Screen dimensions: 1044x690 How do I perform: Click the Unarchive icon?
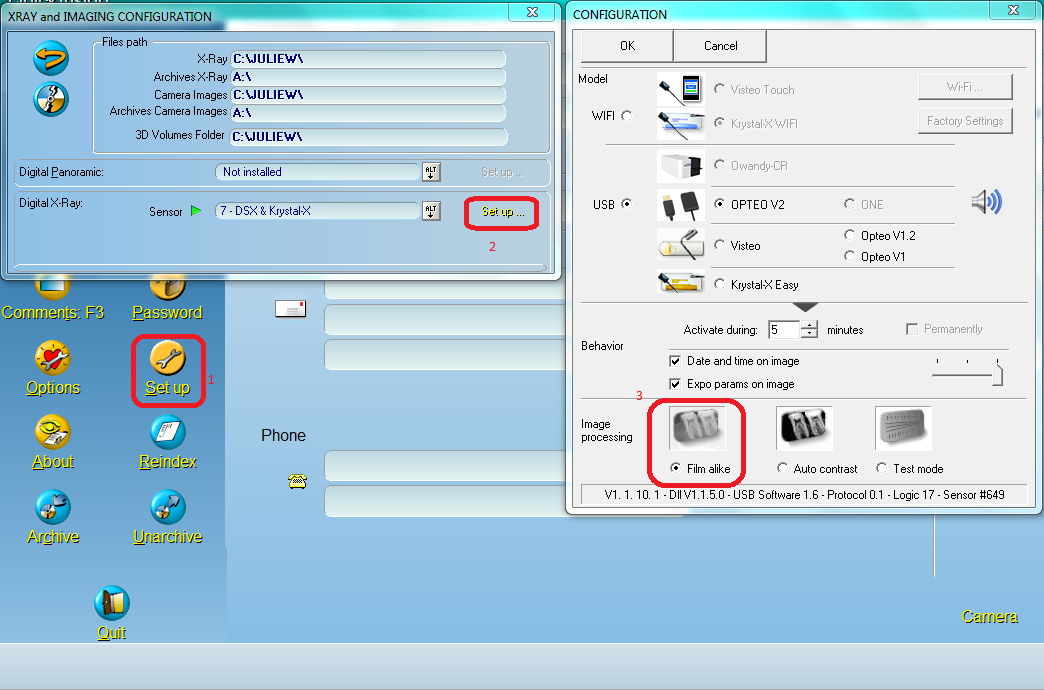pos(167,507)
